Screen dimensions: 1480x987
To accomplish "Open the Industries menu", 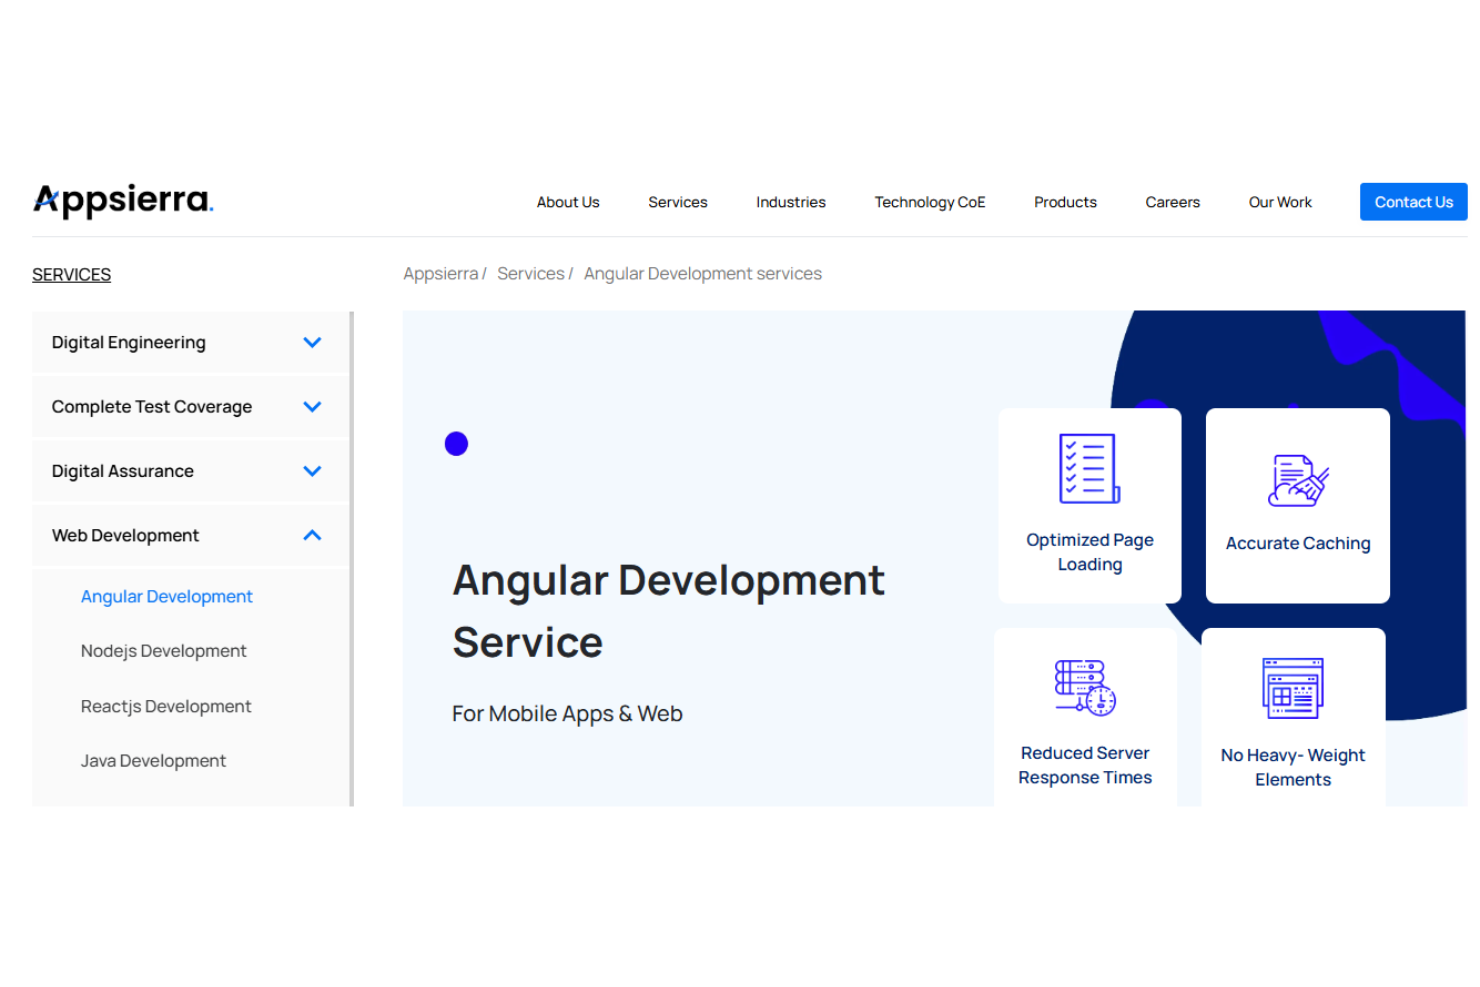I will [x=790, y=201].
